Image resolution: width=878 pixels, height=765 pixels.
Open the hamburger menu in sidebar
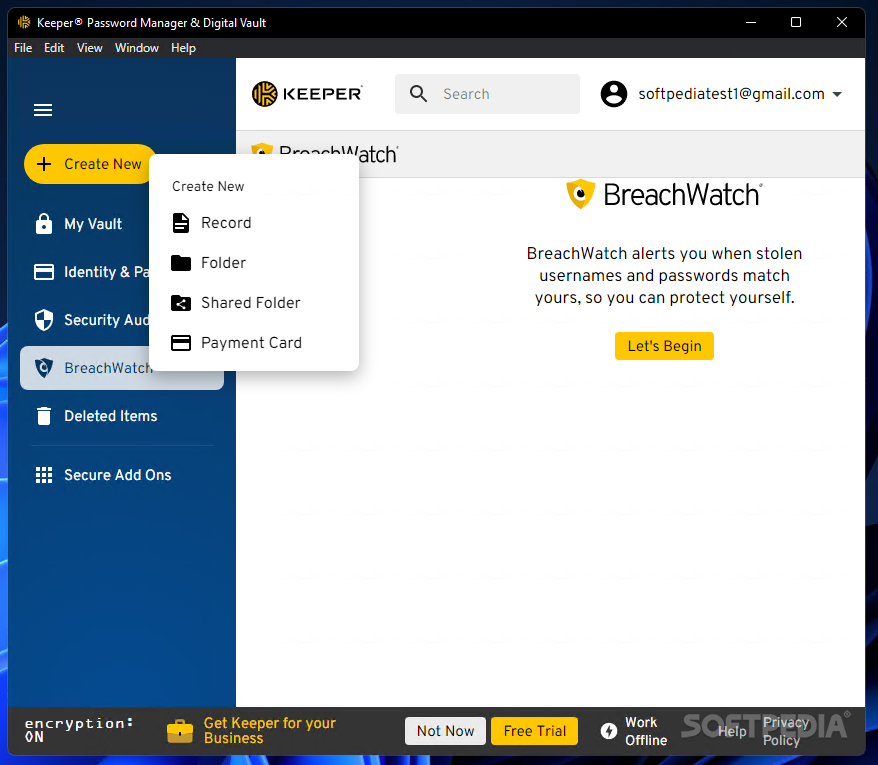(x=43, y=110)
